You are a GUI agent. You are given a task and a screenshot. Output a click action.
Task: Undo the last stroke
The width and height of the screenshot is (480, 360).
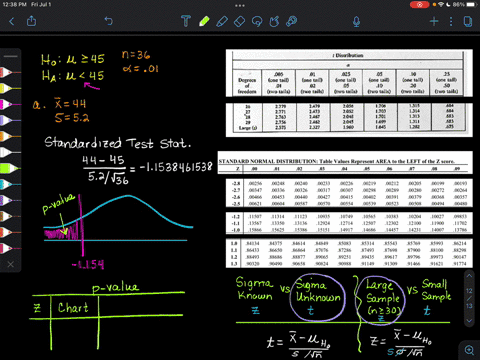109,21
